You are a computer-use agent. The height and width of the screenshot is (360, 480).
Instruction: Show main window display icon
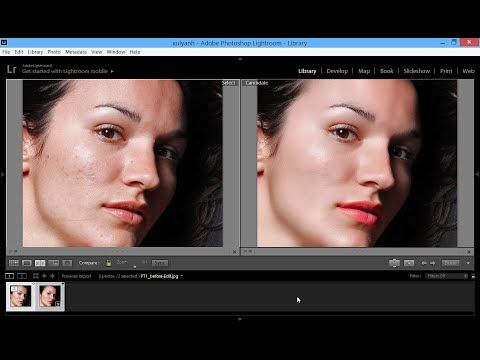coord(10,276)
